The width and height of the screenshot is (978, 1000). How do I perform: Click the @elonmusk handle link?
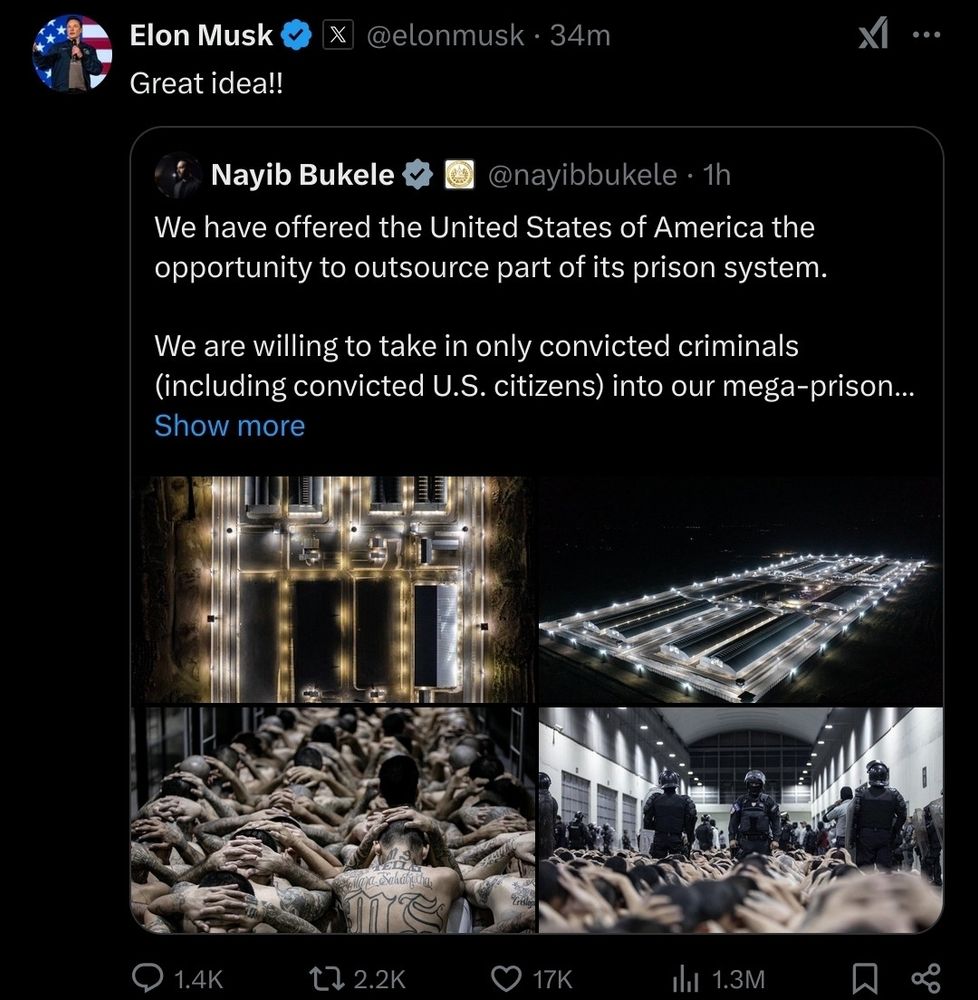[x=445, y=36]
